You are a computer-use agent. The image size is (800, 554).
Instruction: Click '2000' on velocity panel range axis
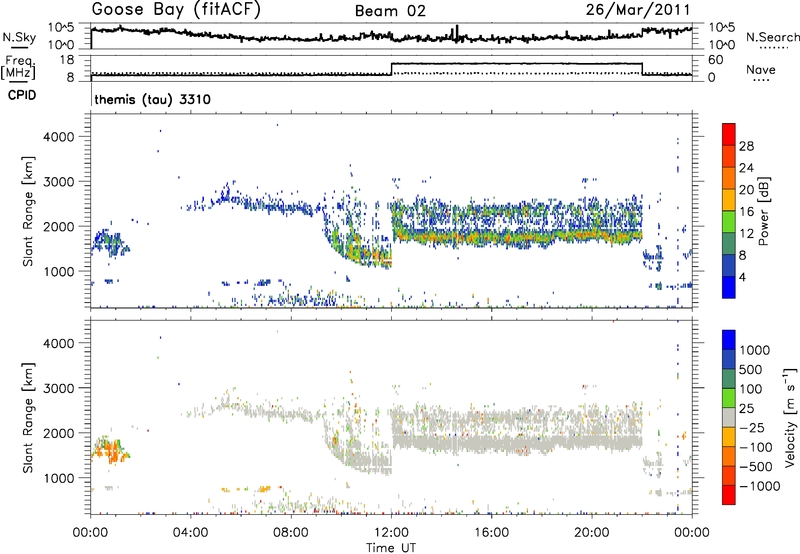click(59, 433)
